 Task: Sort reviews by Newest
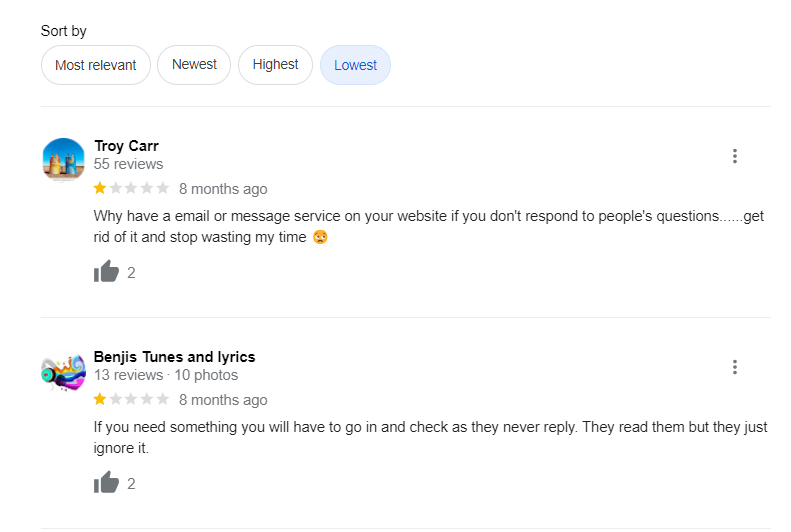click(194, 65)
